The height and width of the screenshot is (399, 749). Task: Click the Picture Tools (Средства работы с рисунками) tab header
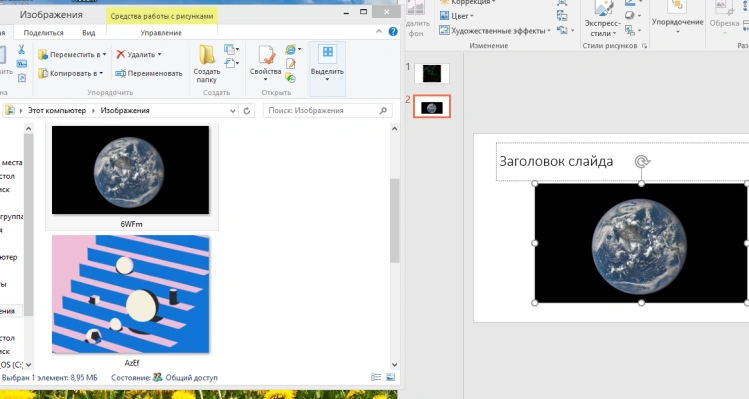pyautogui.click(x=161, y=16)
